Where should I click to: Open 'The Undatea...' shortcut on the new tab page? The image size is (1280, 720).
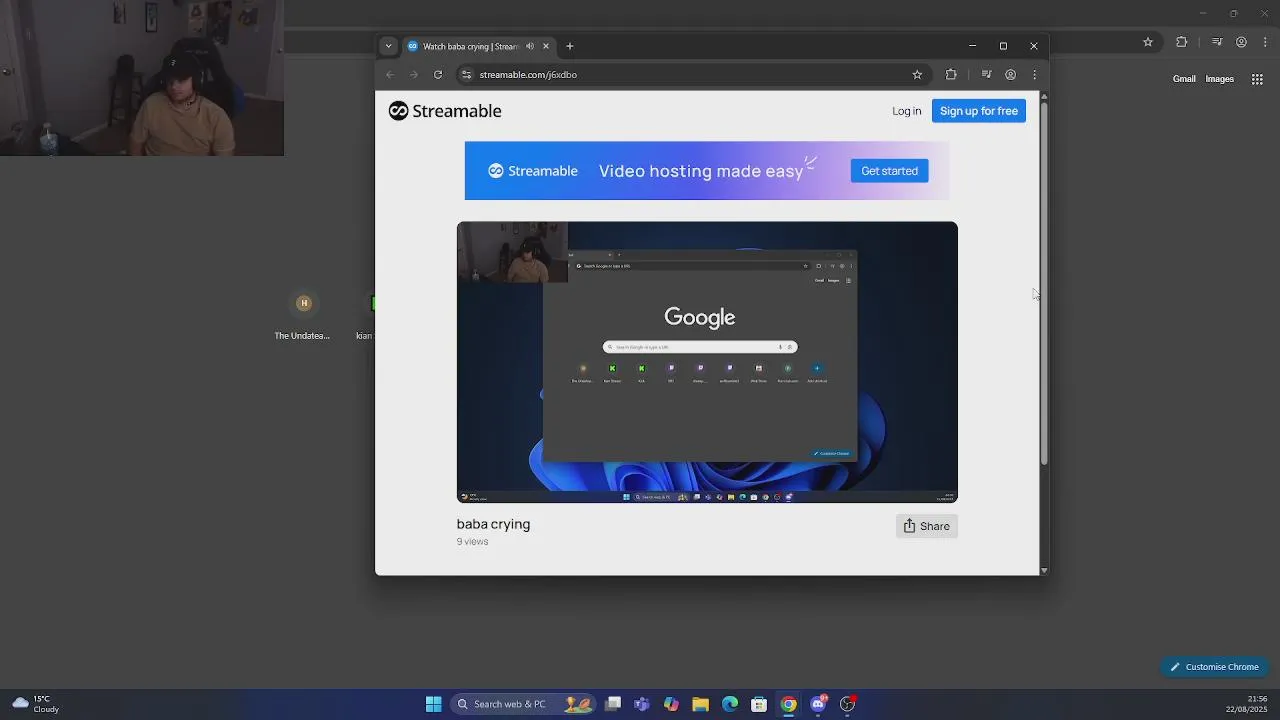click(303, 315)
